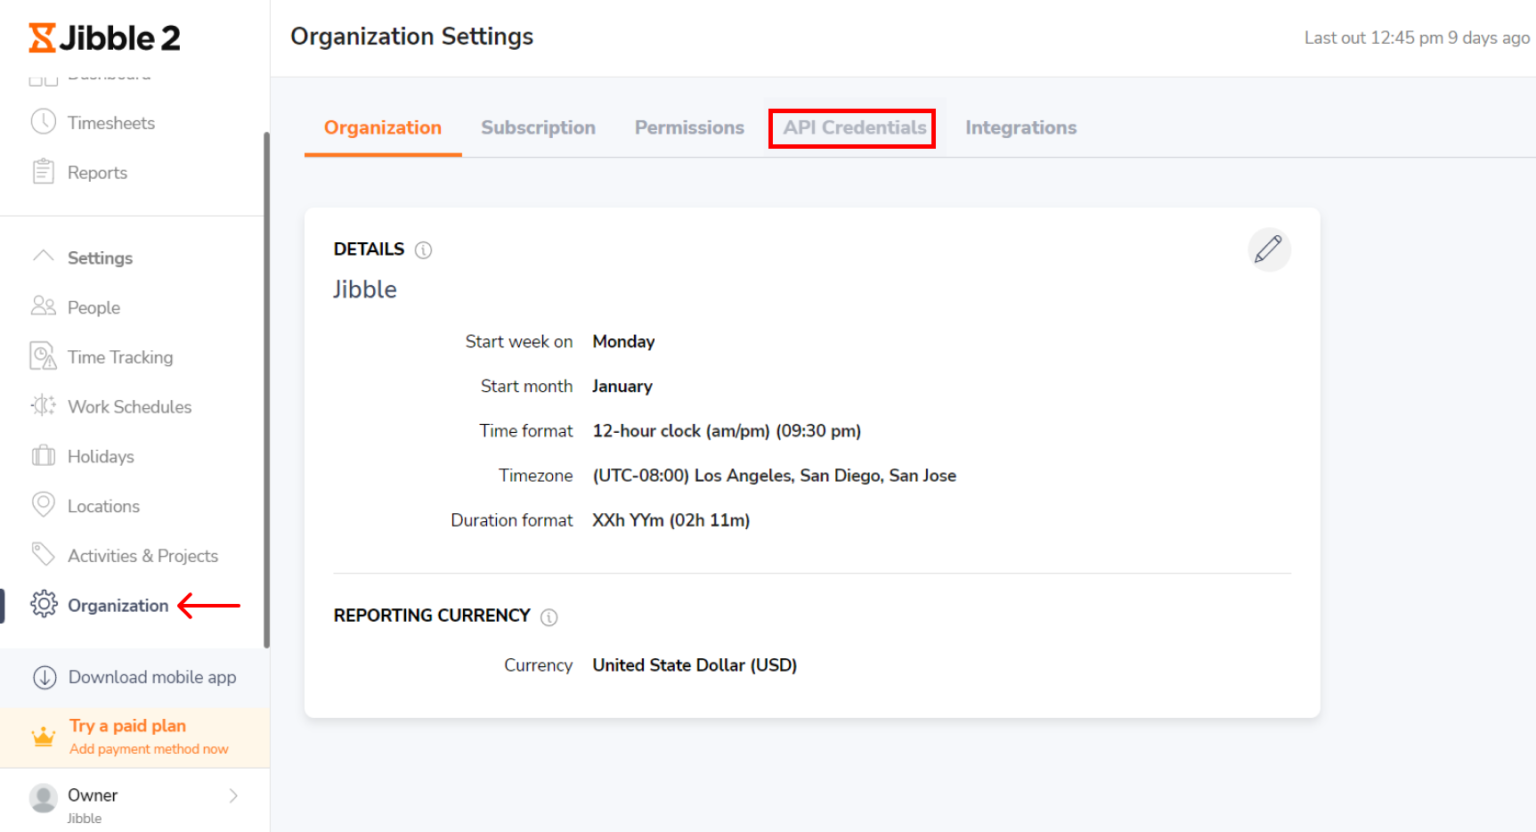The width and height of the screenshot is (1536, 832).
Task: Click the crown icon for paid plan
Action: (x=43, y=737)
